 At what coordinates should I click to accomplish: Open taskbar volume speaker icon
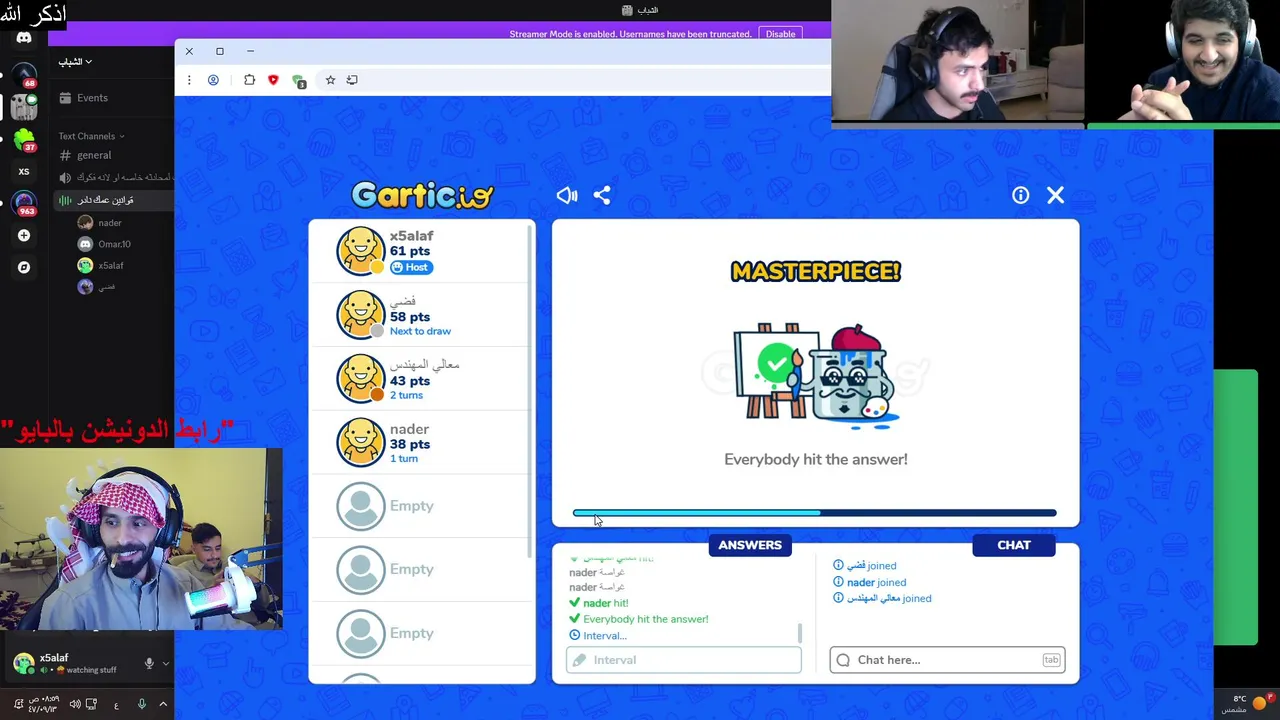pyautogui.click(x=75, y=704)
